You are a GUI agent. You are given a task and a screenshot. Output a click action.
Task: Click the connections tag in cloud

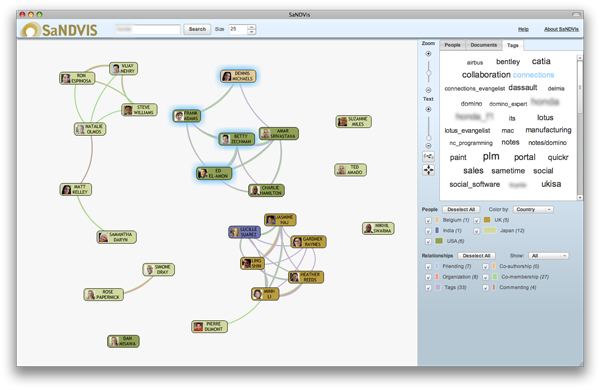click(533, 75)
